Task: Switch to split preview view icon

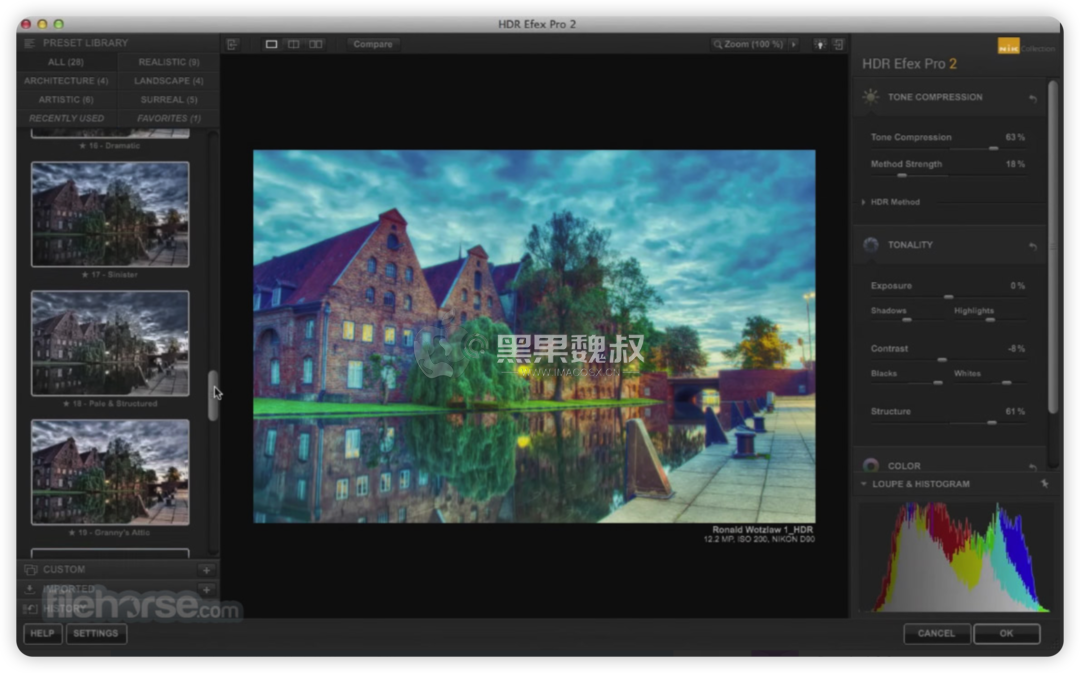Action: [293, 44]
